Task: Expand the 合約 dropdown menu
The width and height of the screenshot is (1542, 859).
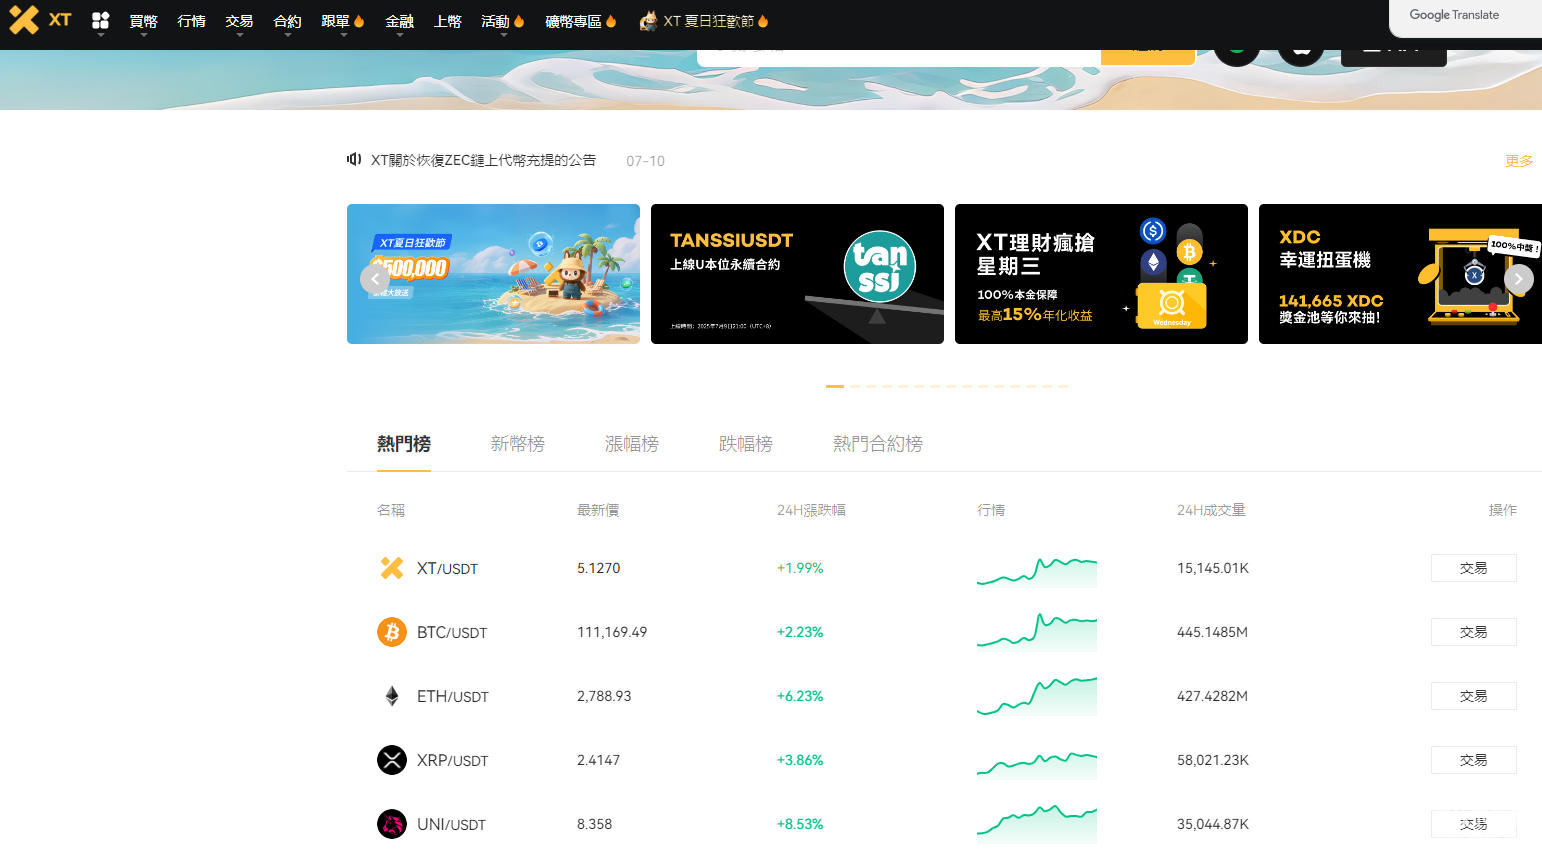Action: click(x=287, y=22)
